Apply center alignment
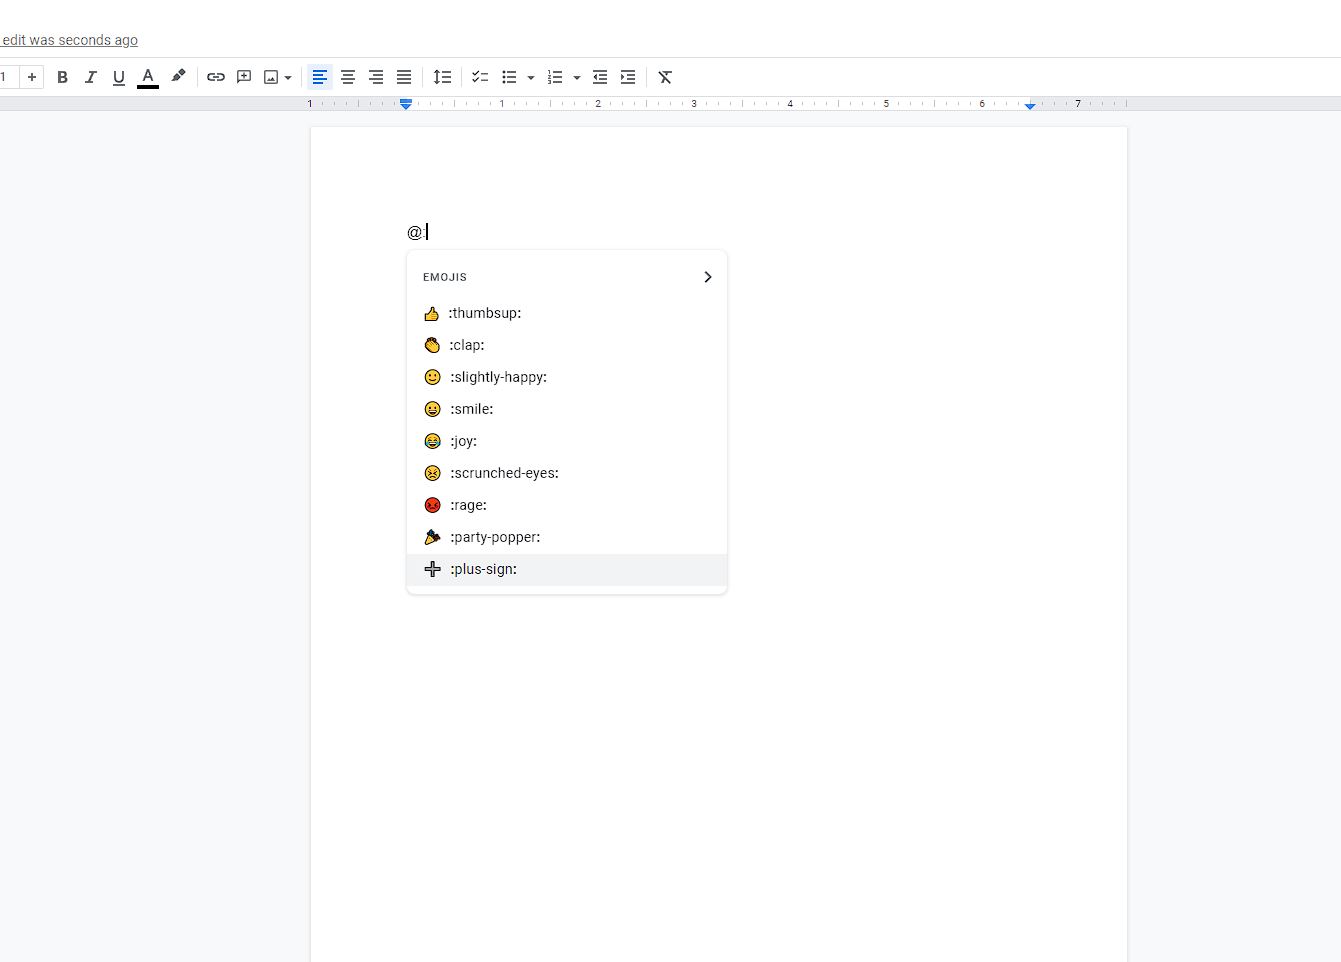 (x=347, y=77)
